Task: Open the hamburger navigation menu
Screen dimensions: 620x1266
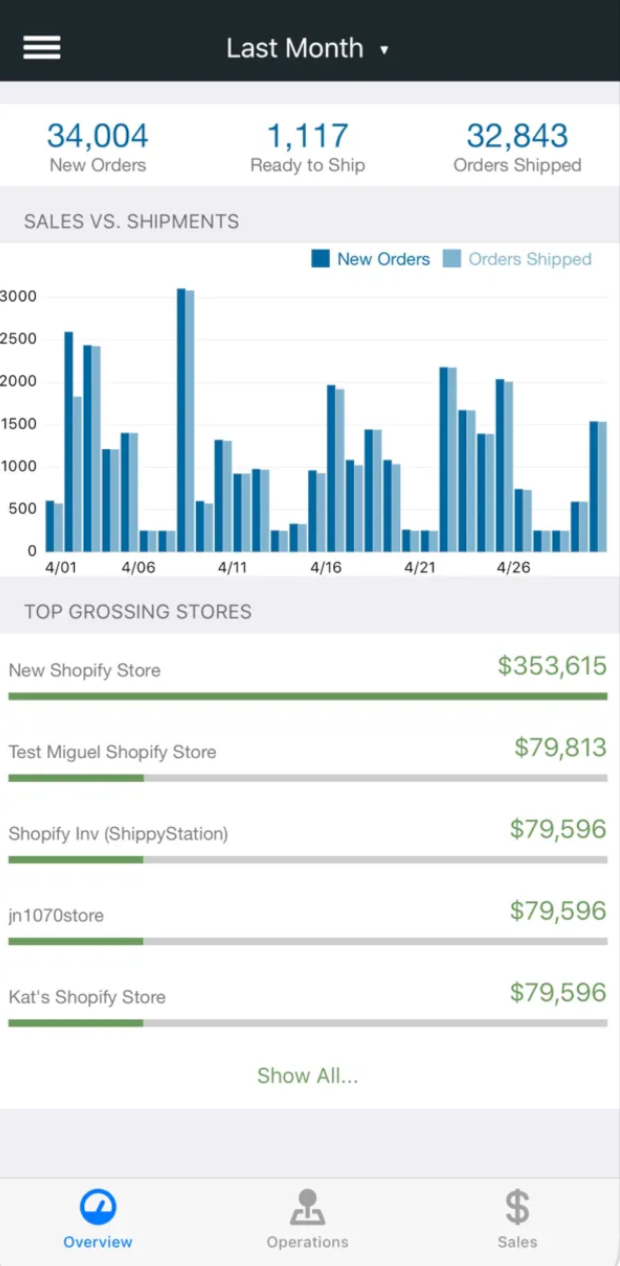Action: (x=41, y=47)
